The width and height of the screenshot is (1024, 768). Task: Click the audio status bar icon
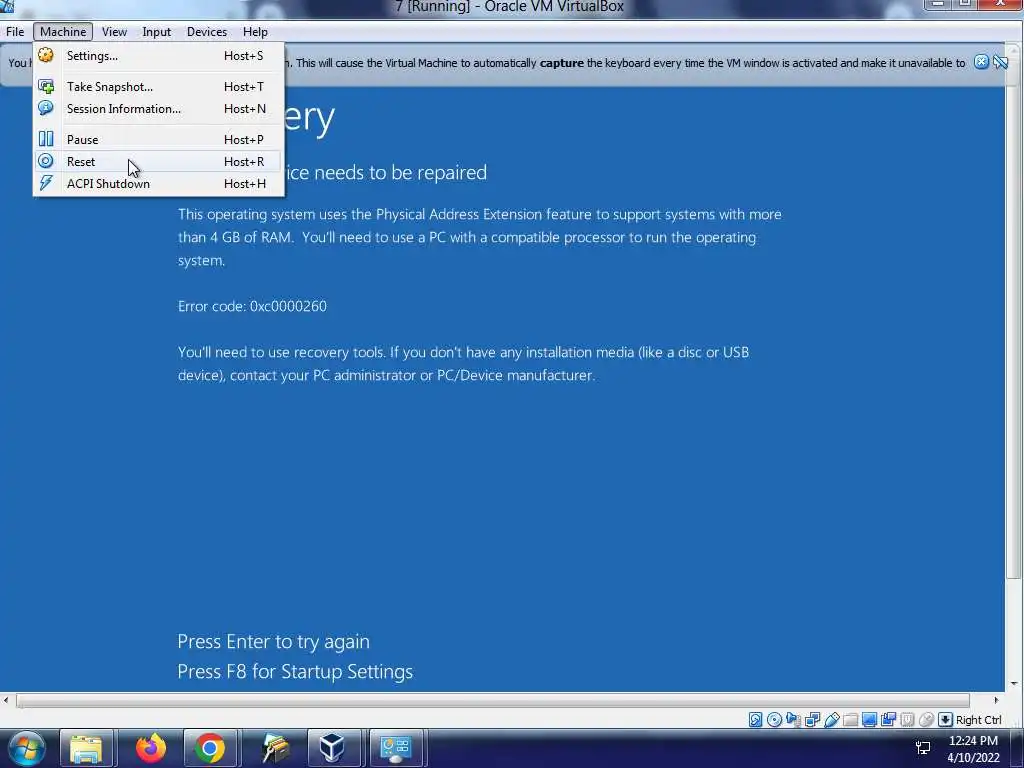[x=793, y=720]
